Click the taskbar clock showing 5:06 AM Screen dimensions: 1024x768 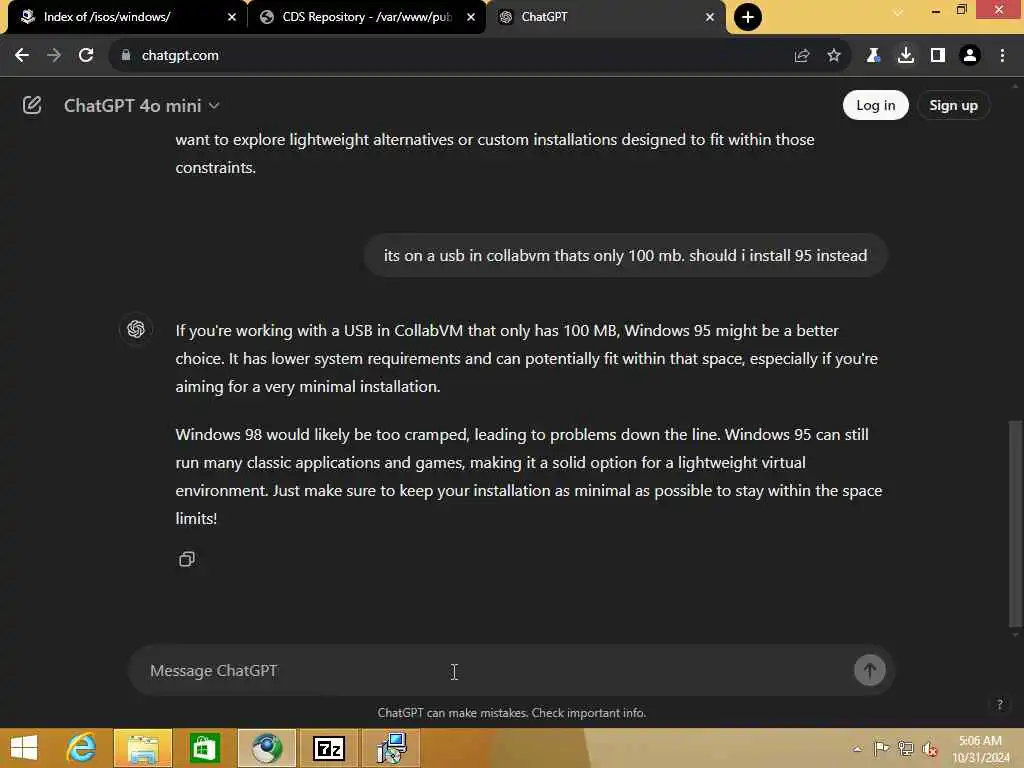[980, 748]
